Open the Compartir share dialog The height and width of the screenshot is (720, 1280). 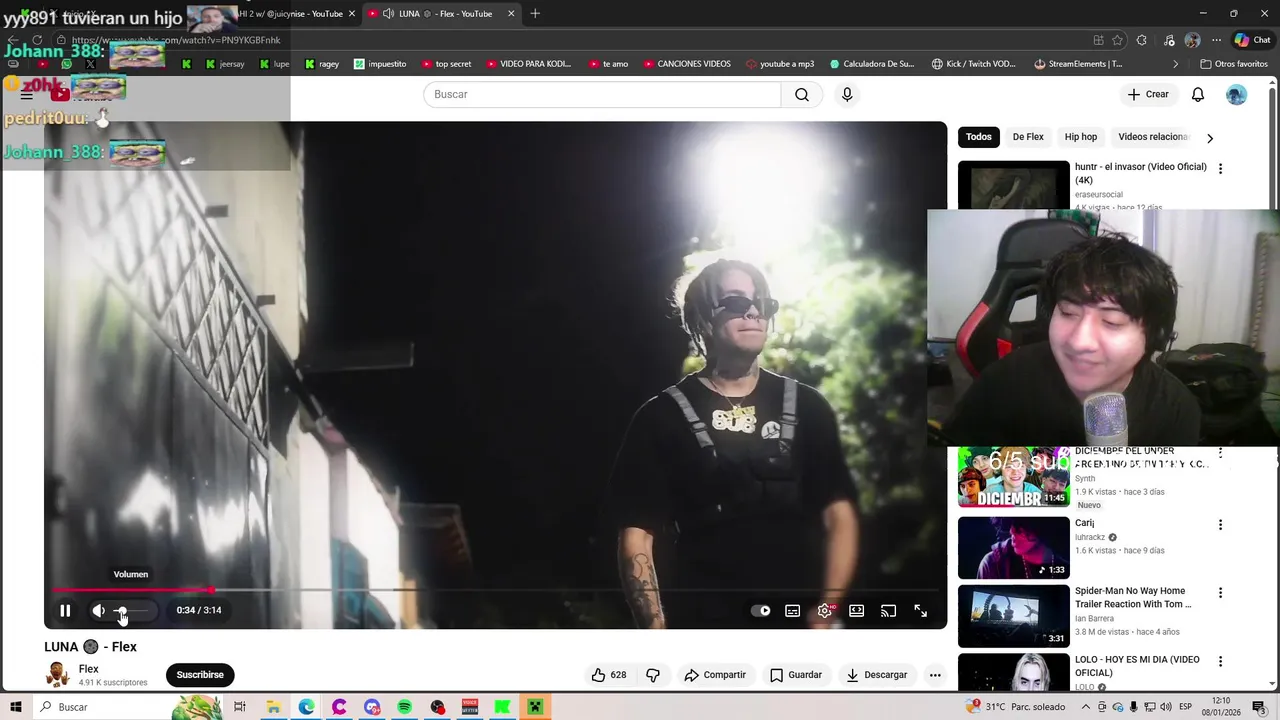715,675
